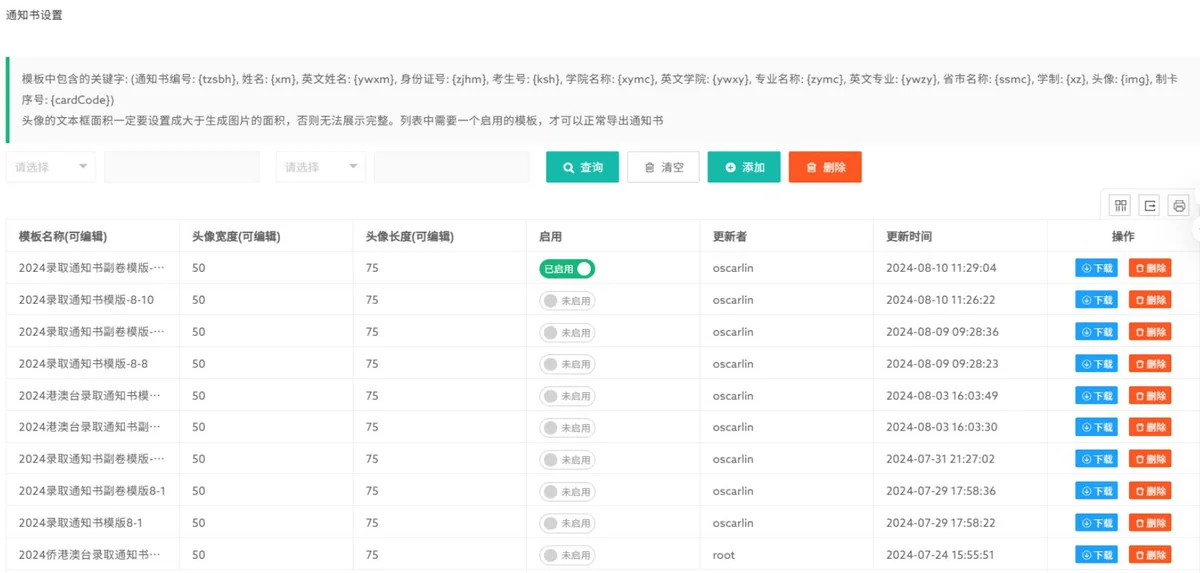Enable the switch in root's template row
Image resolution: width=1200 pixels, height=573 pixels.
(567, 555)
